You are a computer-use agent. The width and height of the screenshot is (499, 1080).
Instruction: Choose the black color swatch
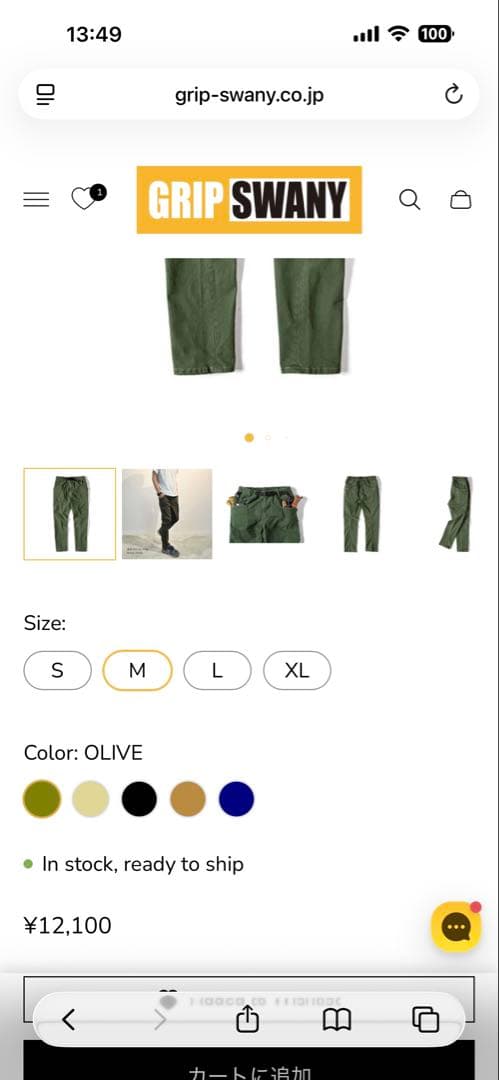(139, 799)
